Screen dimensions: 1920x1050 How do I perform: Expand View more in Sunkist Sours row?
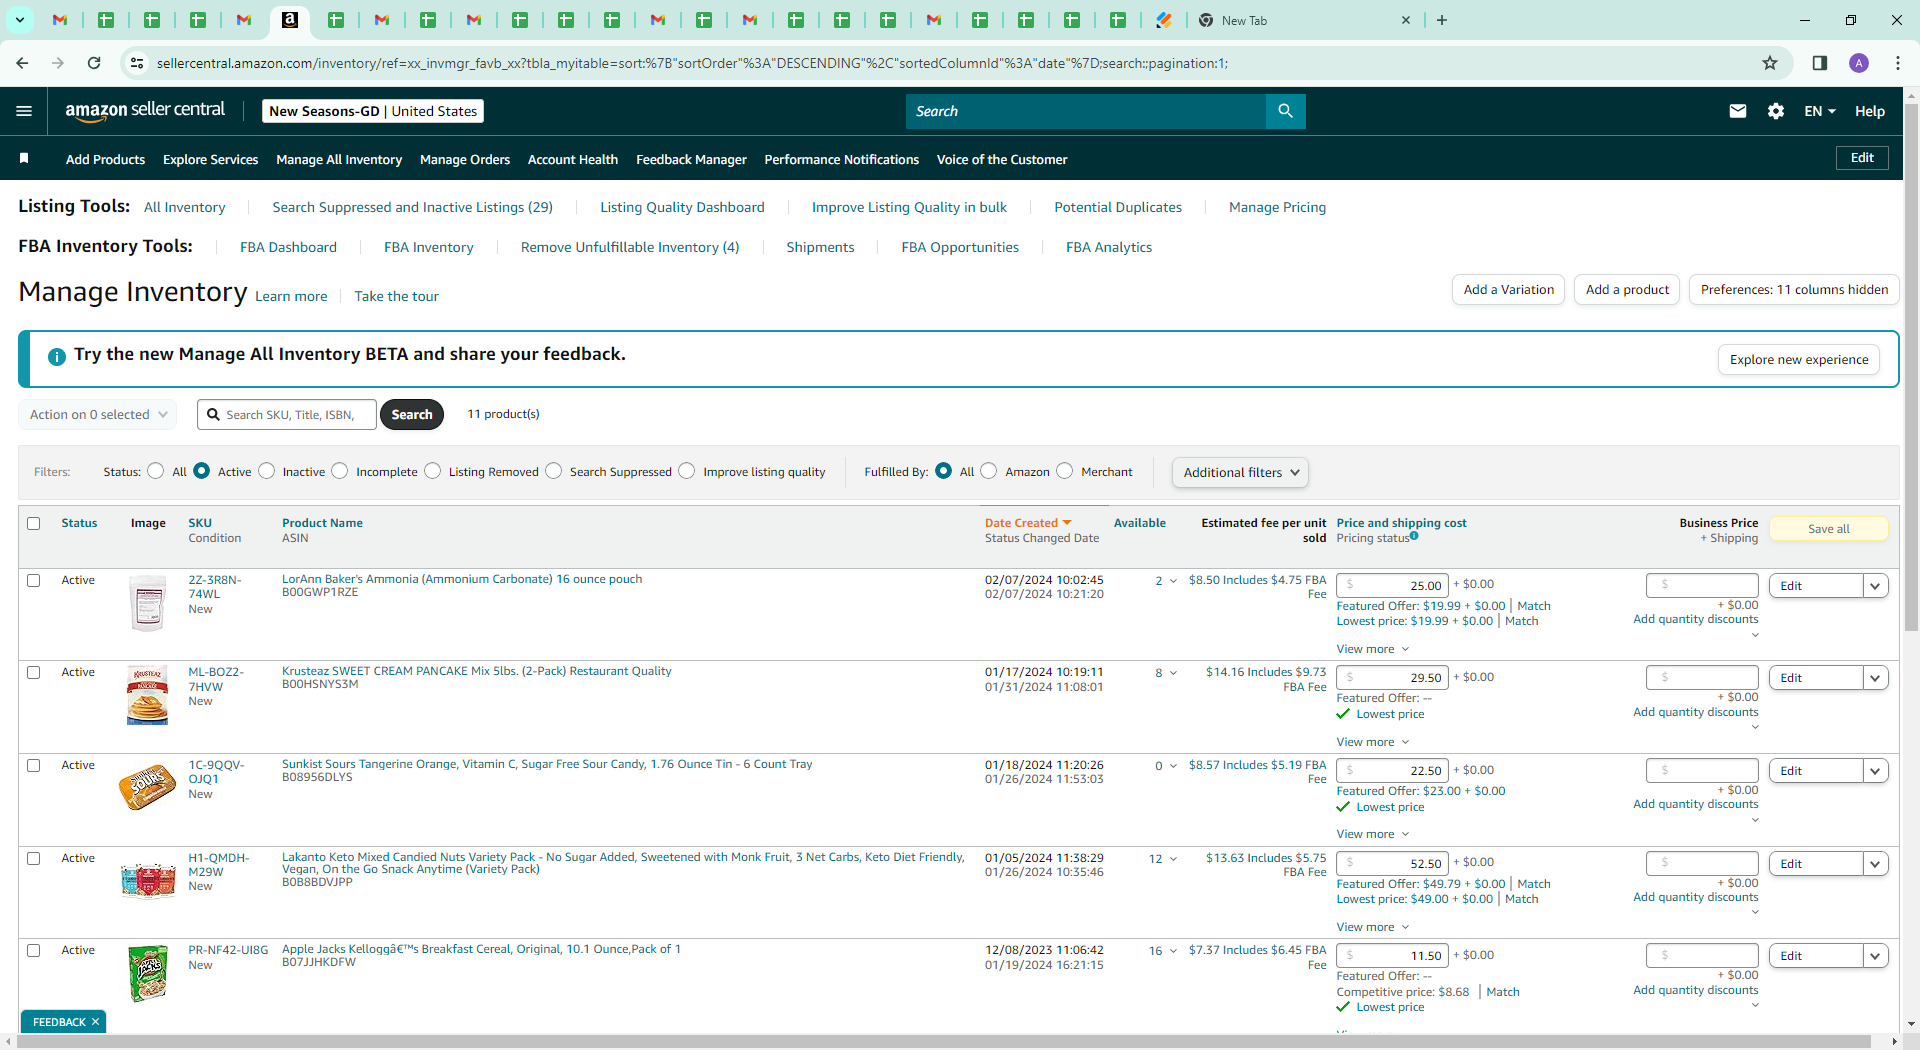coord(1372,834)
